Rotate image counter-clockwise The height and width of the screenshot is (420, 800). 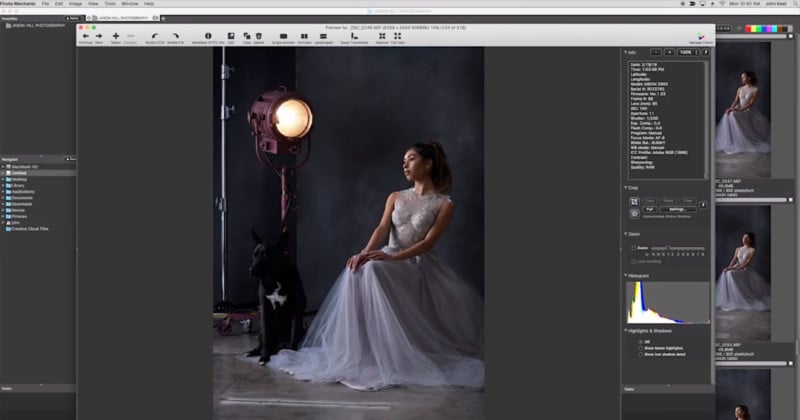coord(155,36)
